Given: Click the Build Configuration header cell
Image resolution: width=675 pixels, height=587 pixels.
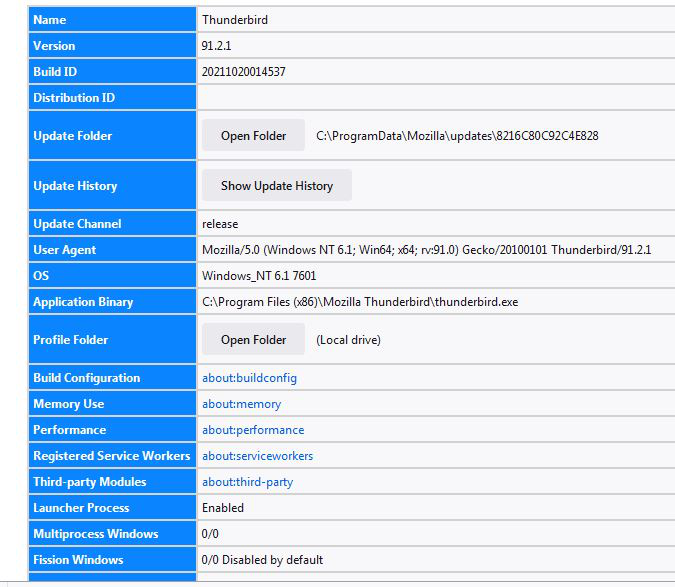Looking at the screenshot, I should [112, 377].
